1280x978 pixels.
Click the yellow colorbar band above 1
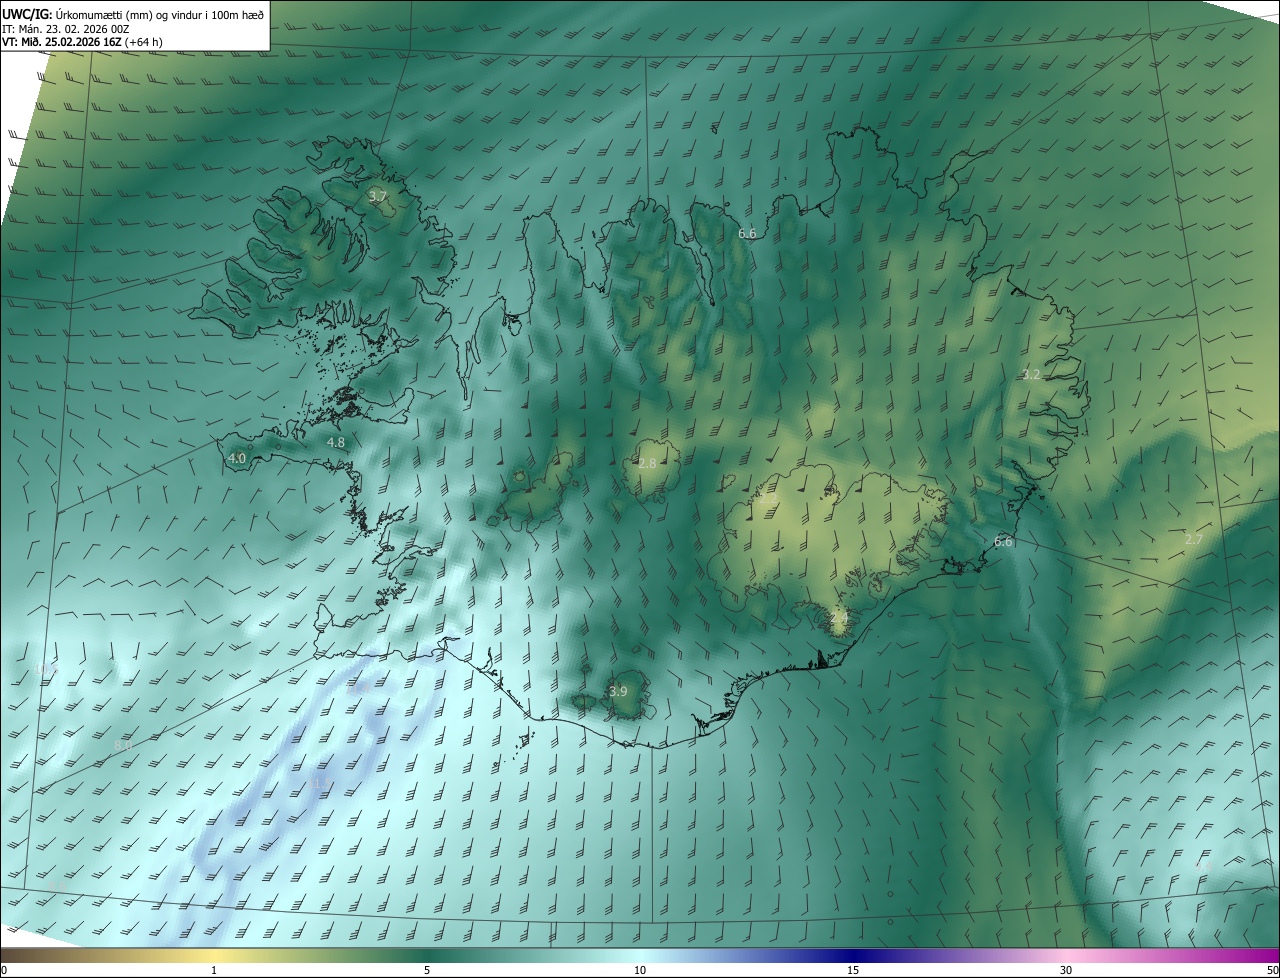(214, 956)
